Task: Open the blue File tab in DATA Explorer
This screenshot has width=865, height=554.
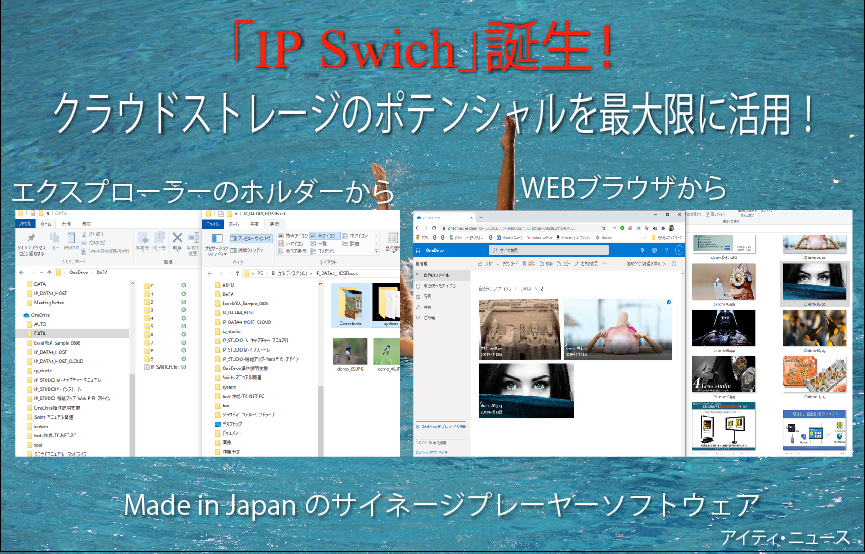Action: pyautogui.click(x=25, y=224)
